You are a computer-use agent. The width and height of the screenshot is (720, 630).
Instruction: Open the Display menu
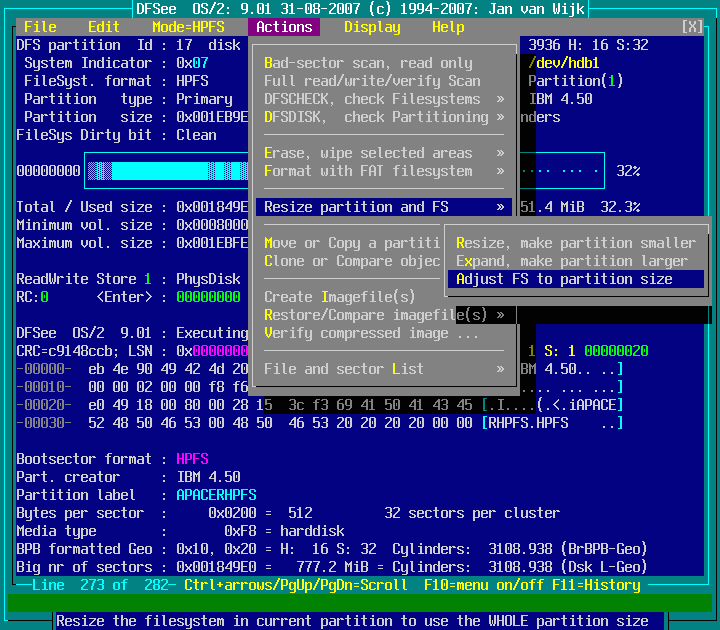[x=372, y=27]
